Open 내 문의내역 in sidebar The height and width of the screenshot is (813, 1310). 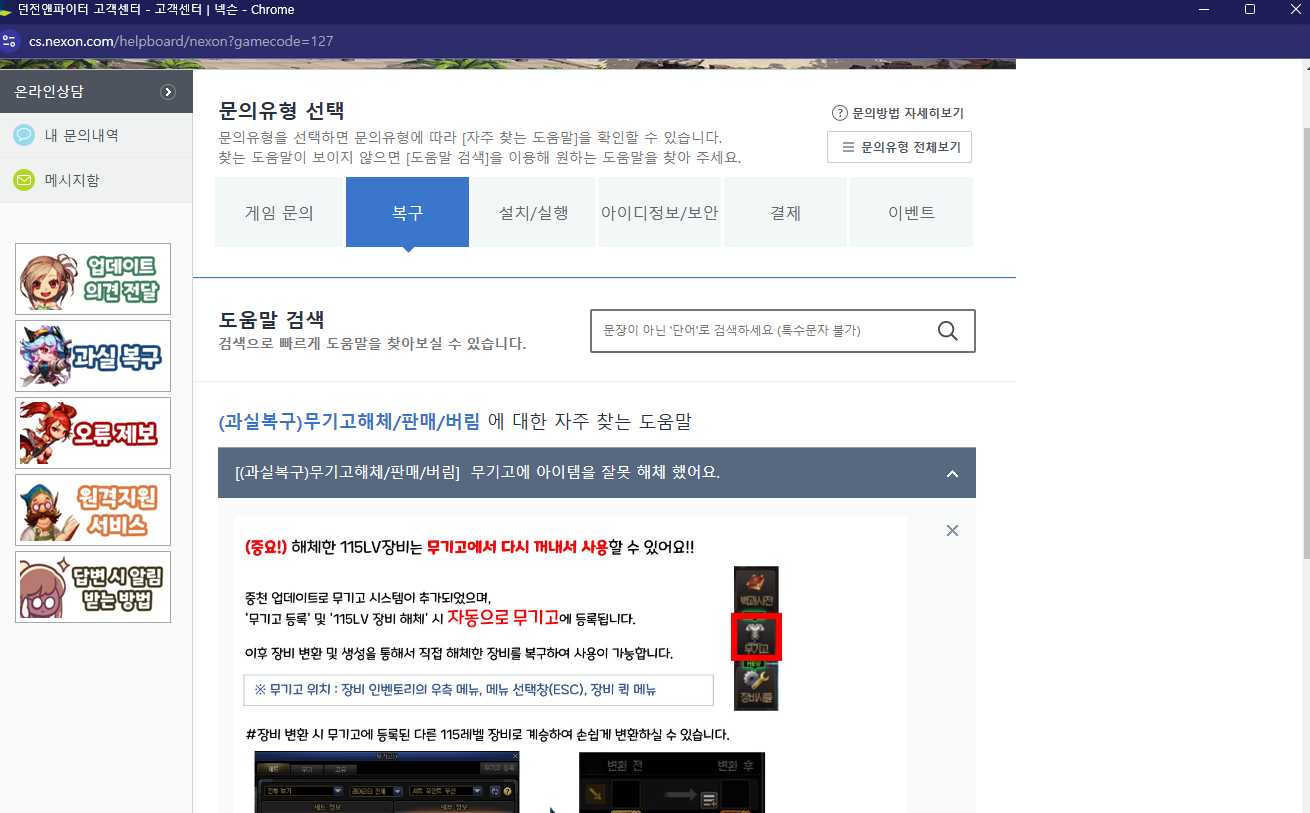[82, 135]
